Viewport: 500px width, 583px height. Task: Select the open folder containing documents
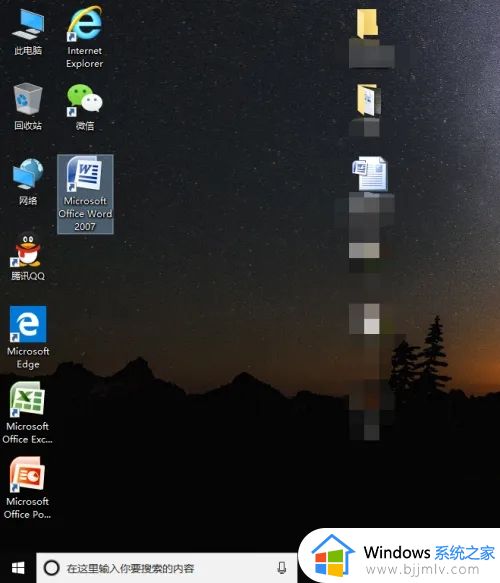(x=368, y=100)
